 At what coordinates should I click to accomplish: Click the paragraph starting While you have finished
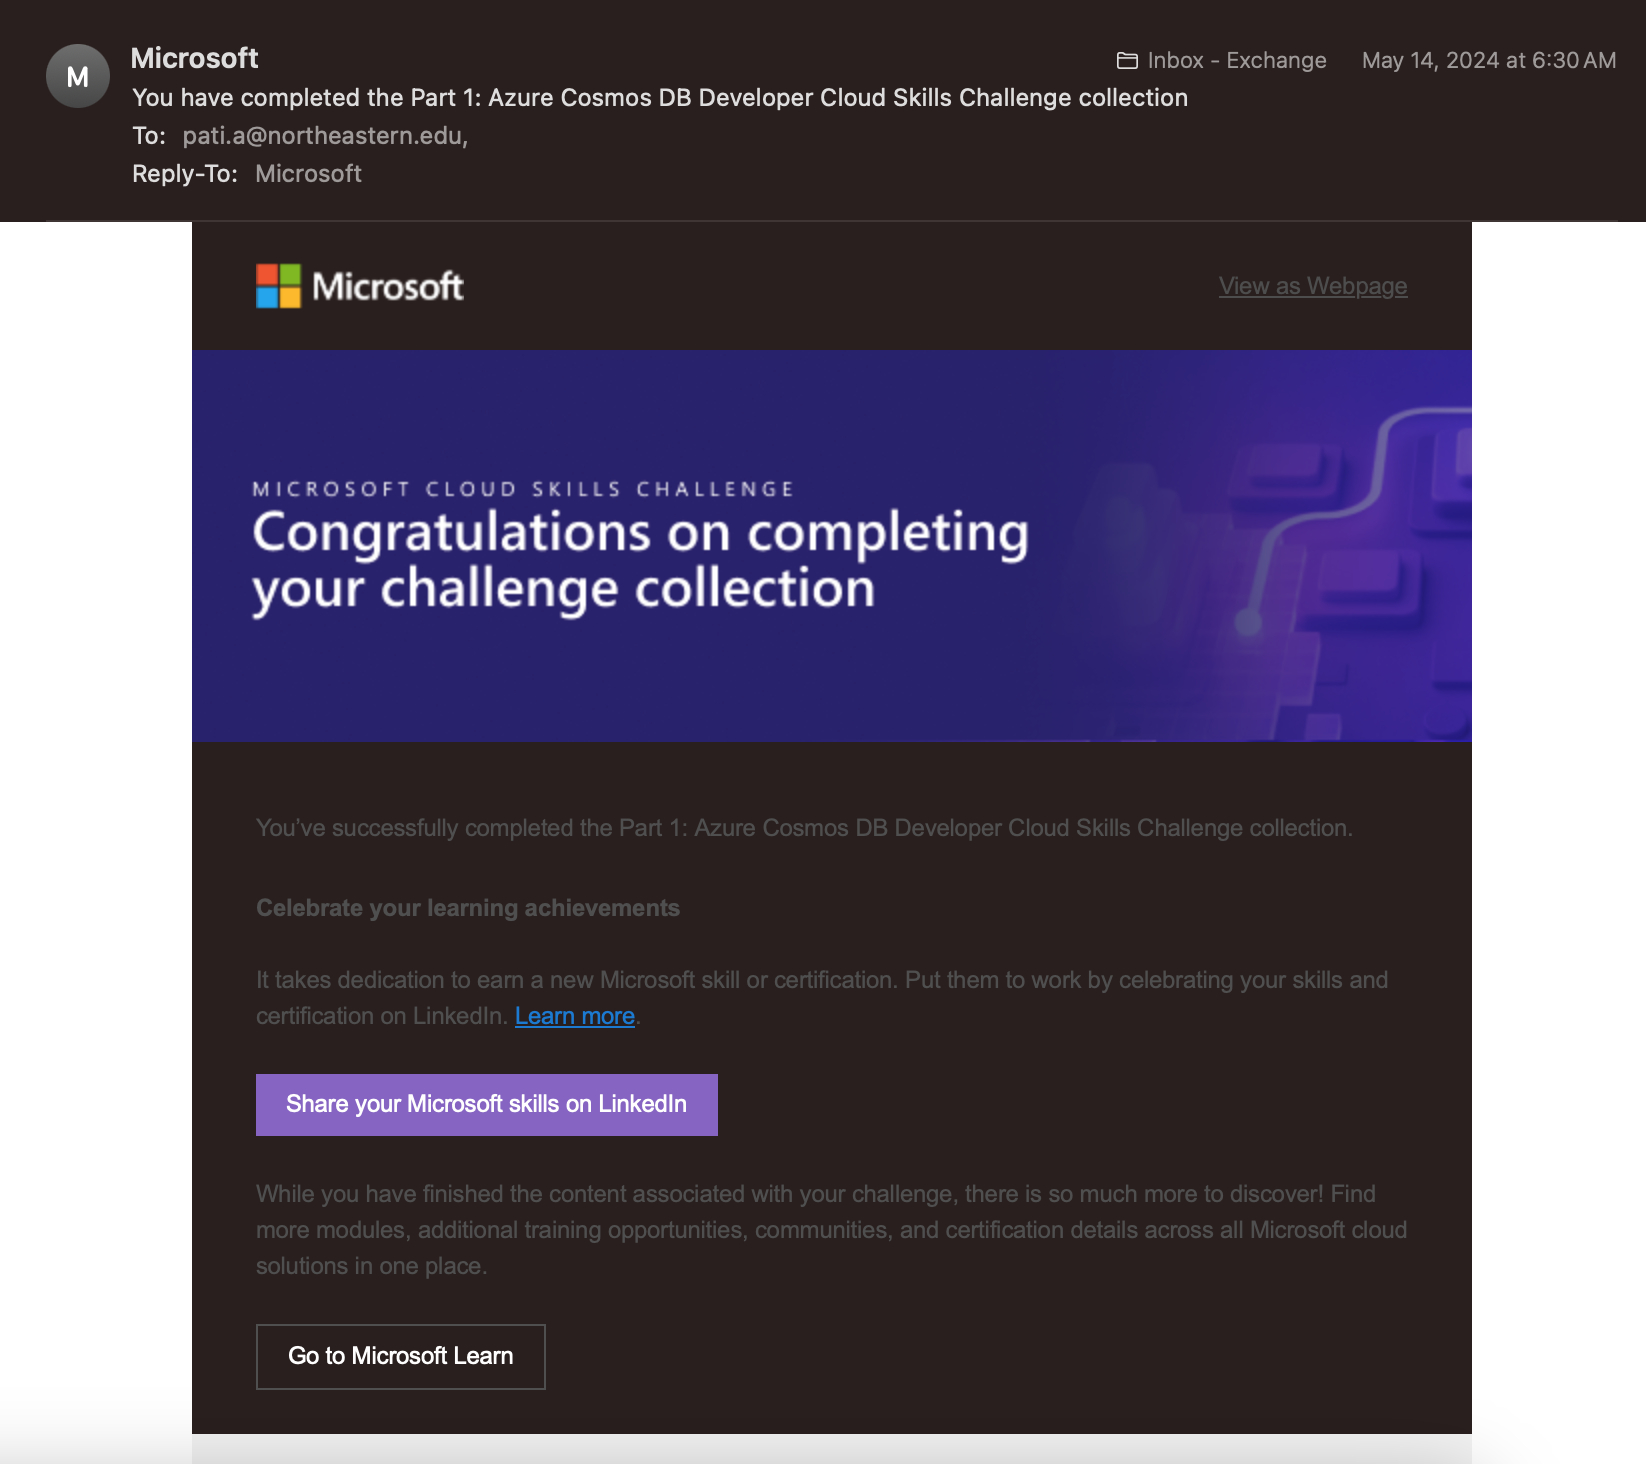point(831,1230)
